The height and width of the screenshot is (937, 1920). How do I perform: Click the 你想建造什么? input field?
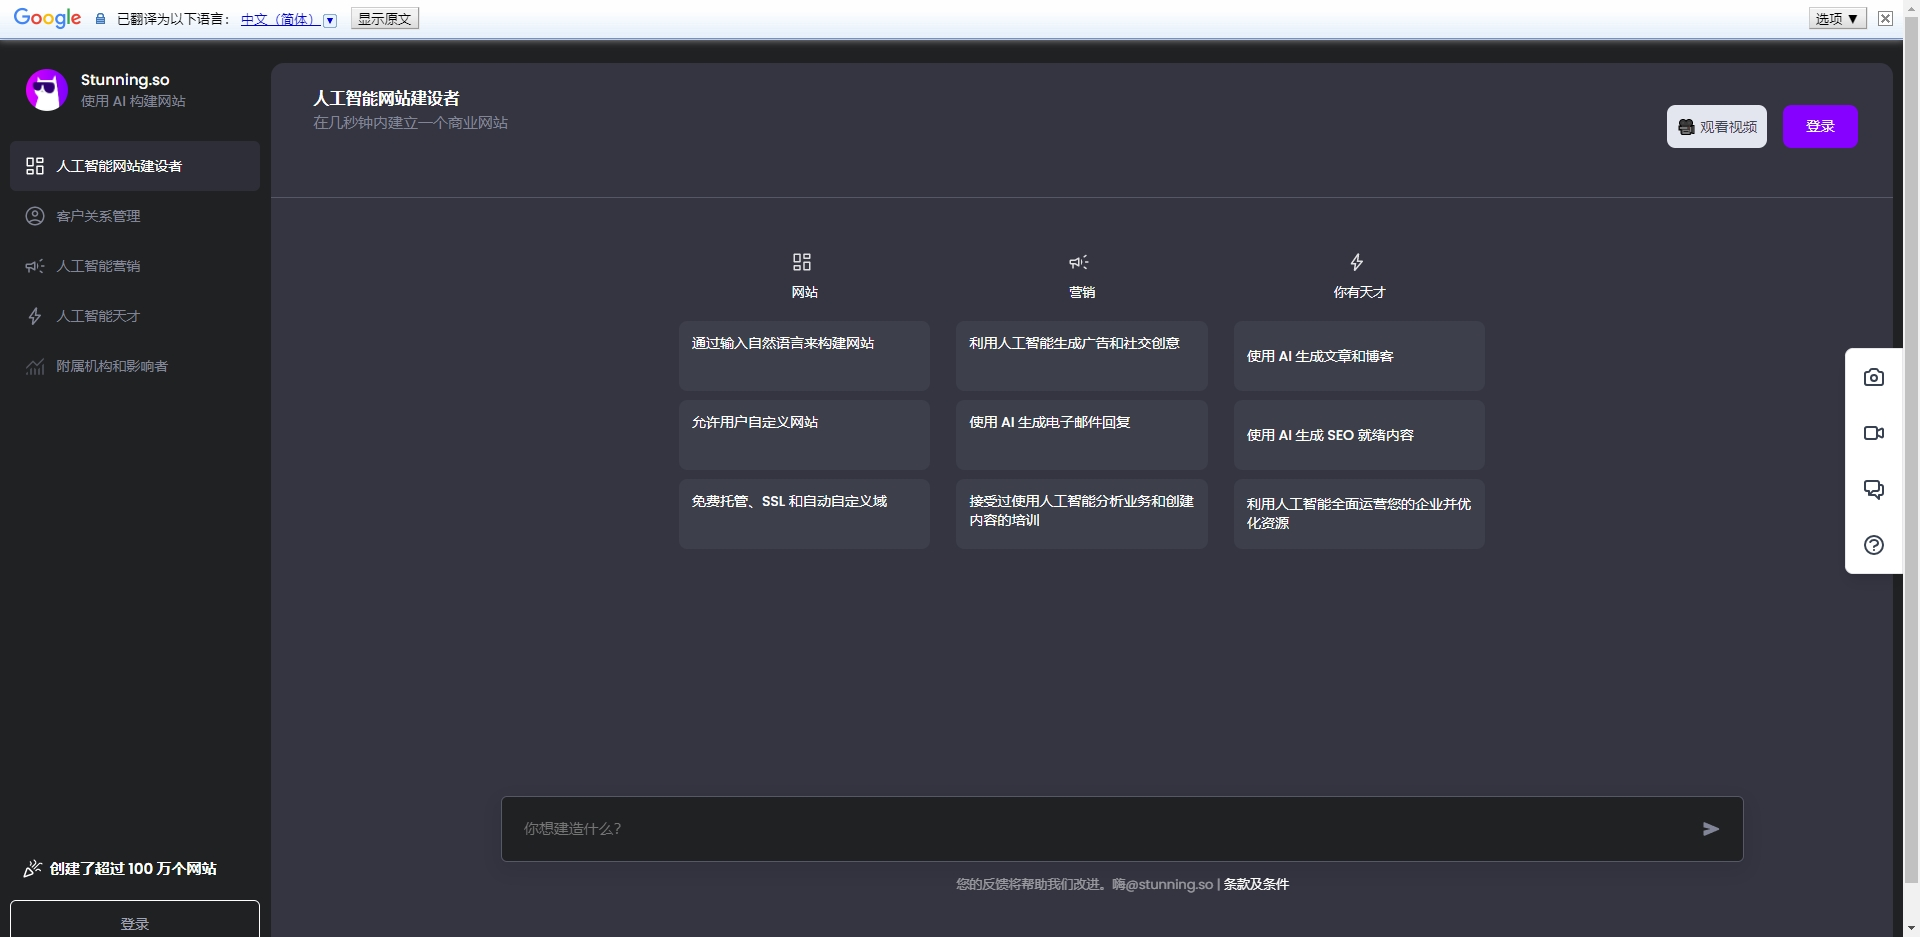tap(1100, 828)
